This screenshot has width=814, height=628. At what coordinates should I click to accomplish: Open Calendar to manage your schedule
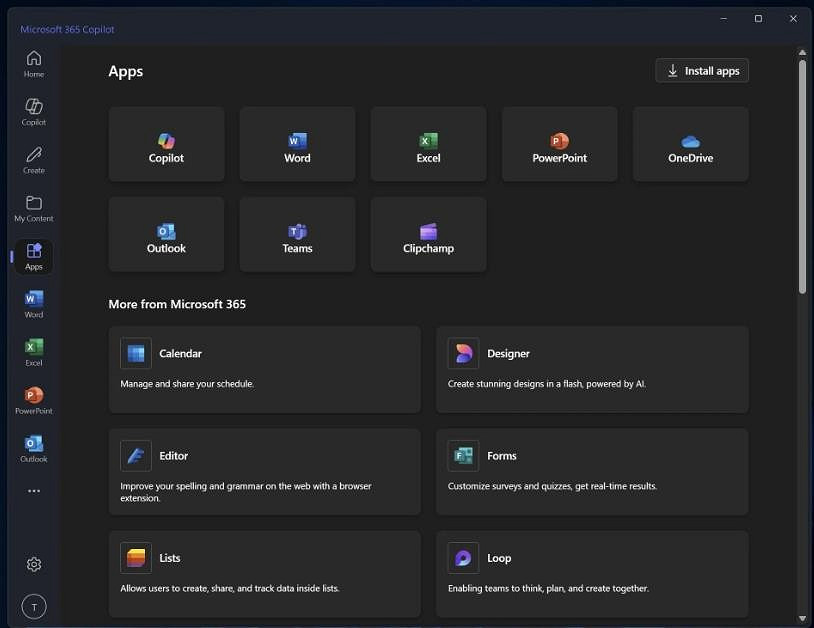coord(264,369)
